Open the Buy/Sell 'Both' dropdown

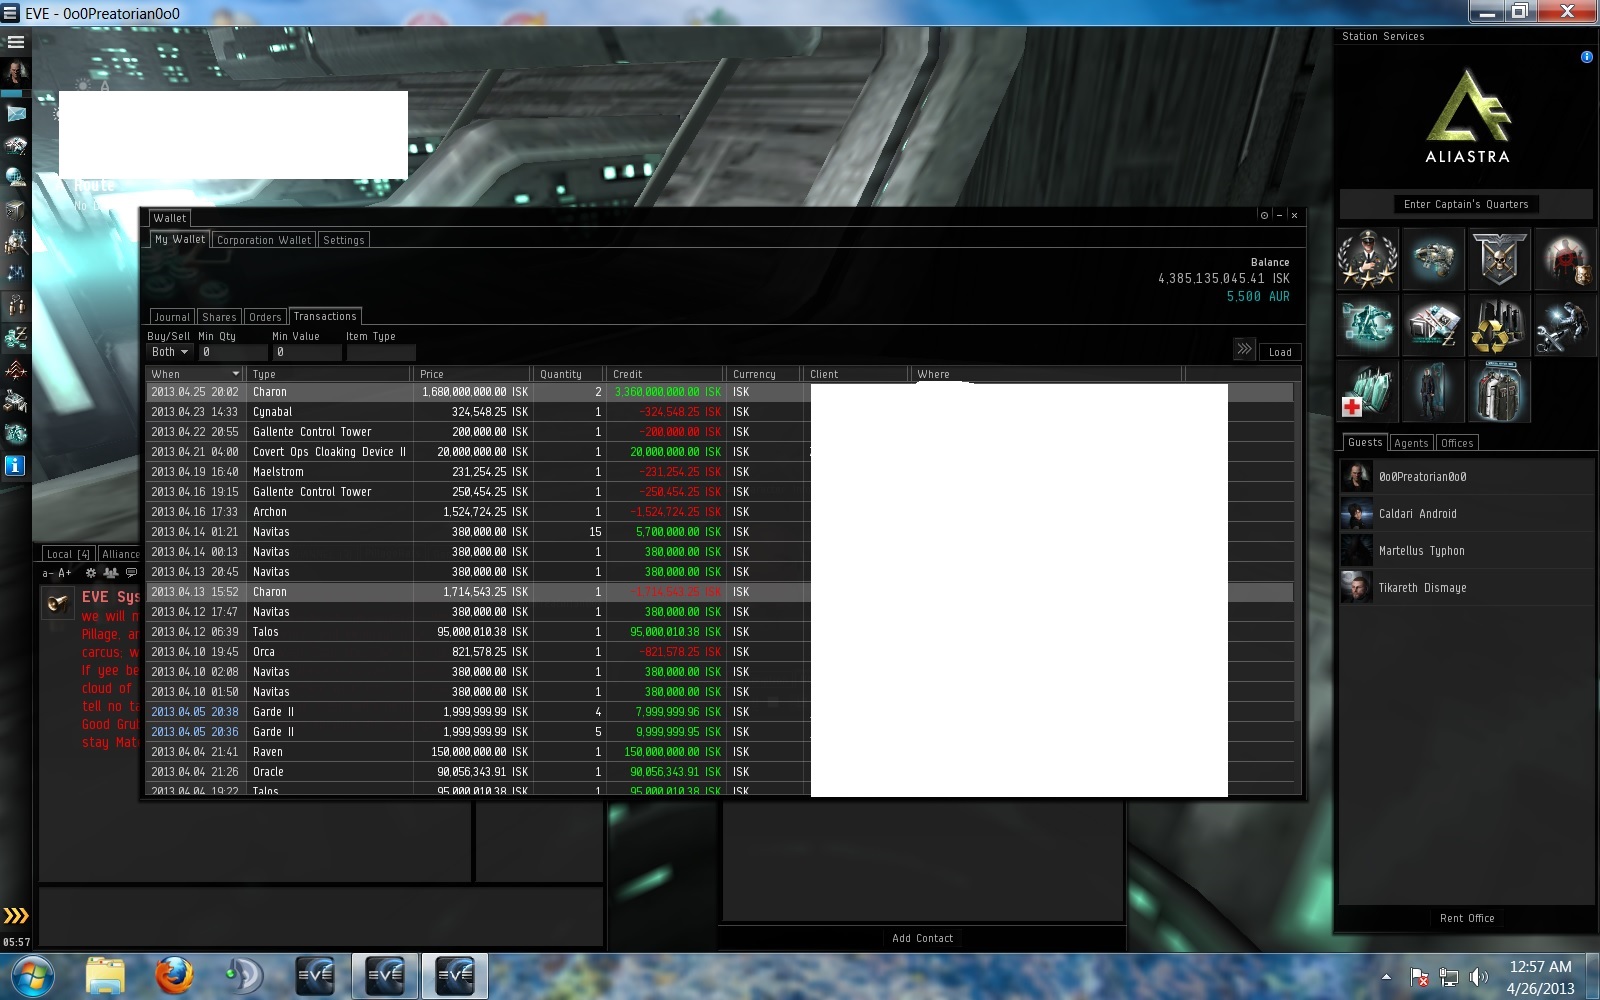(x=170, y=352)
